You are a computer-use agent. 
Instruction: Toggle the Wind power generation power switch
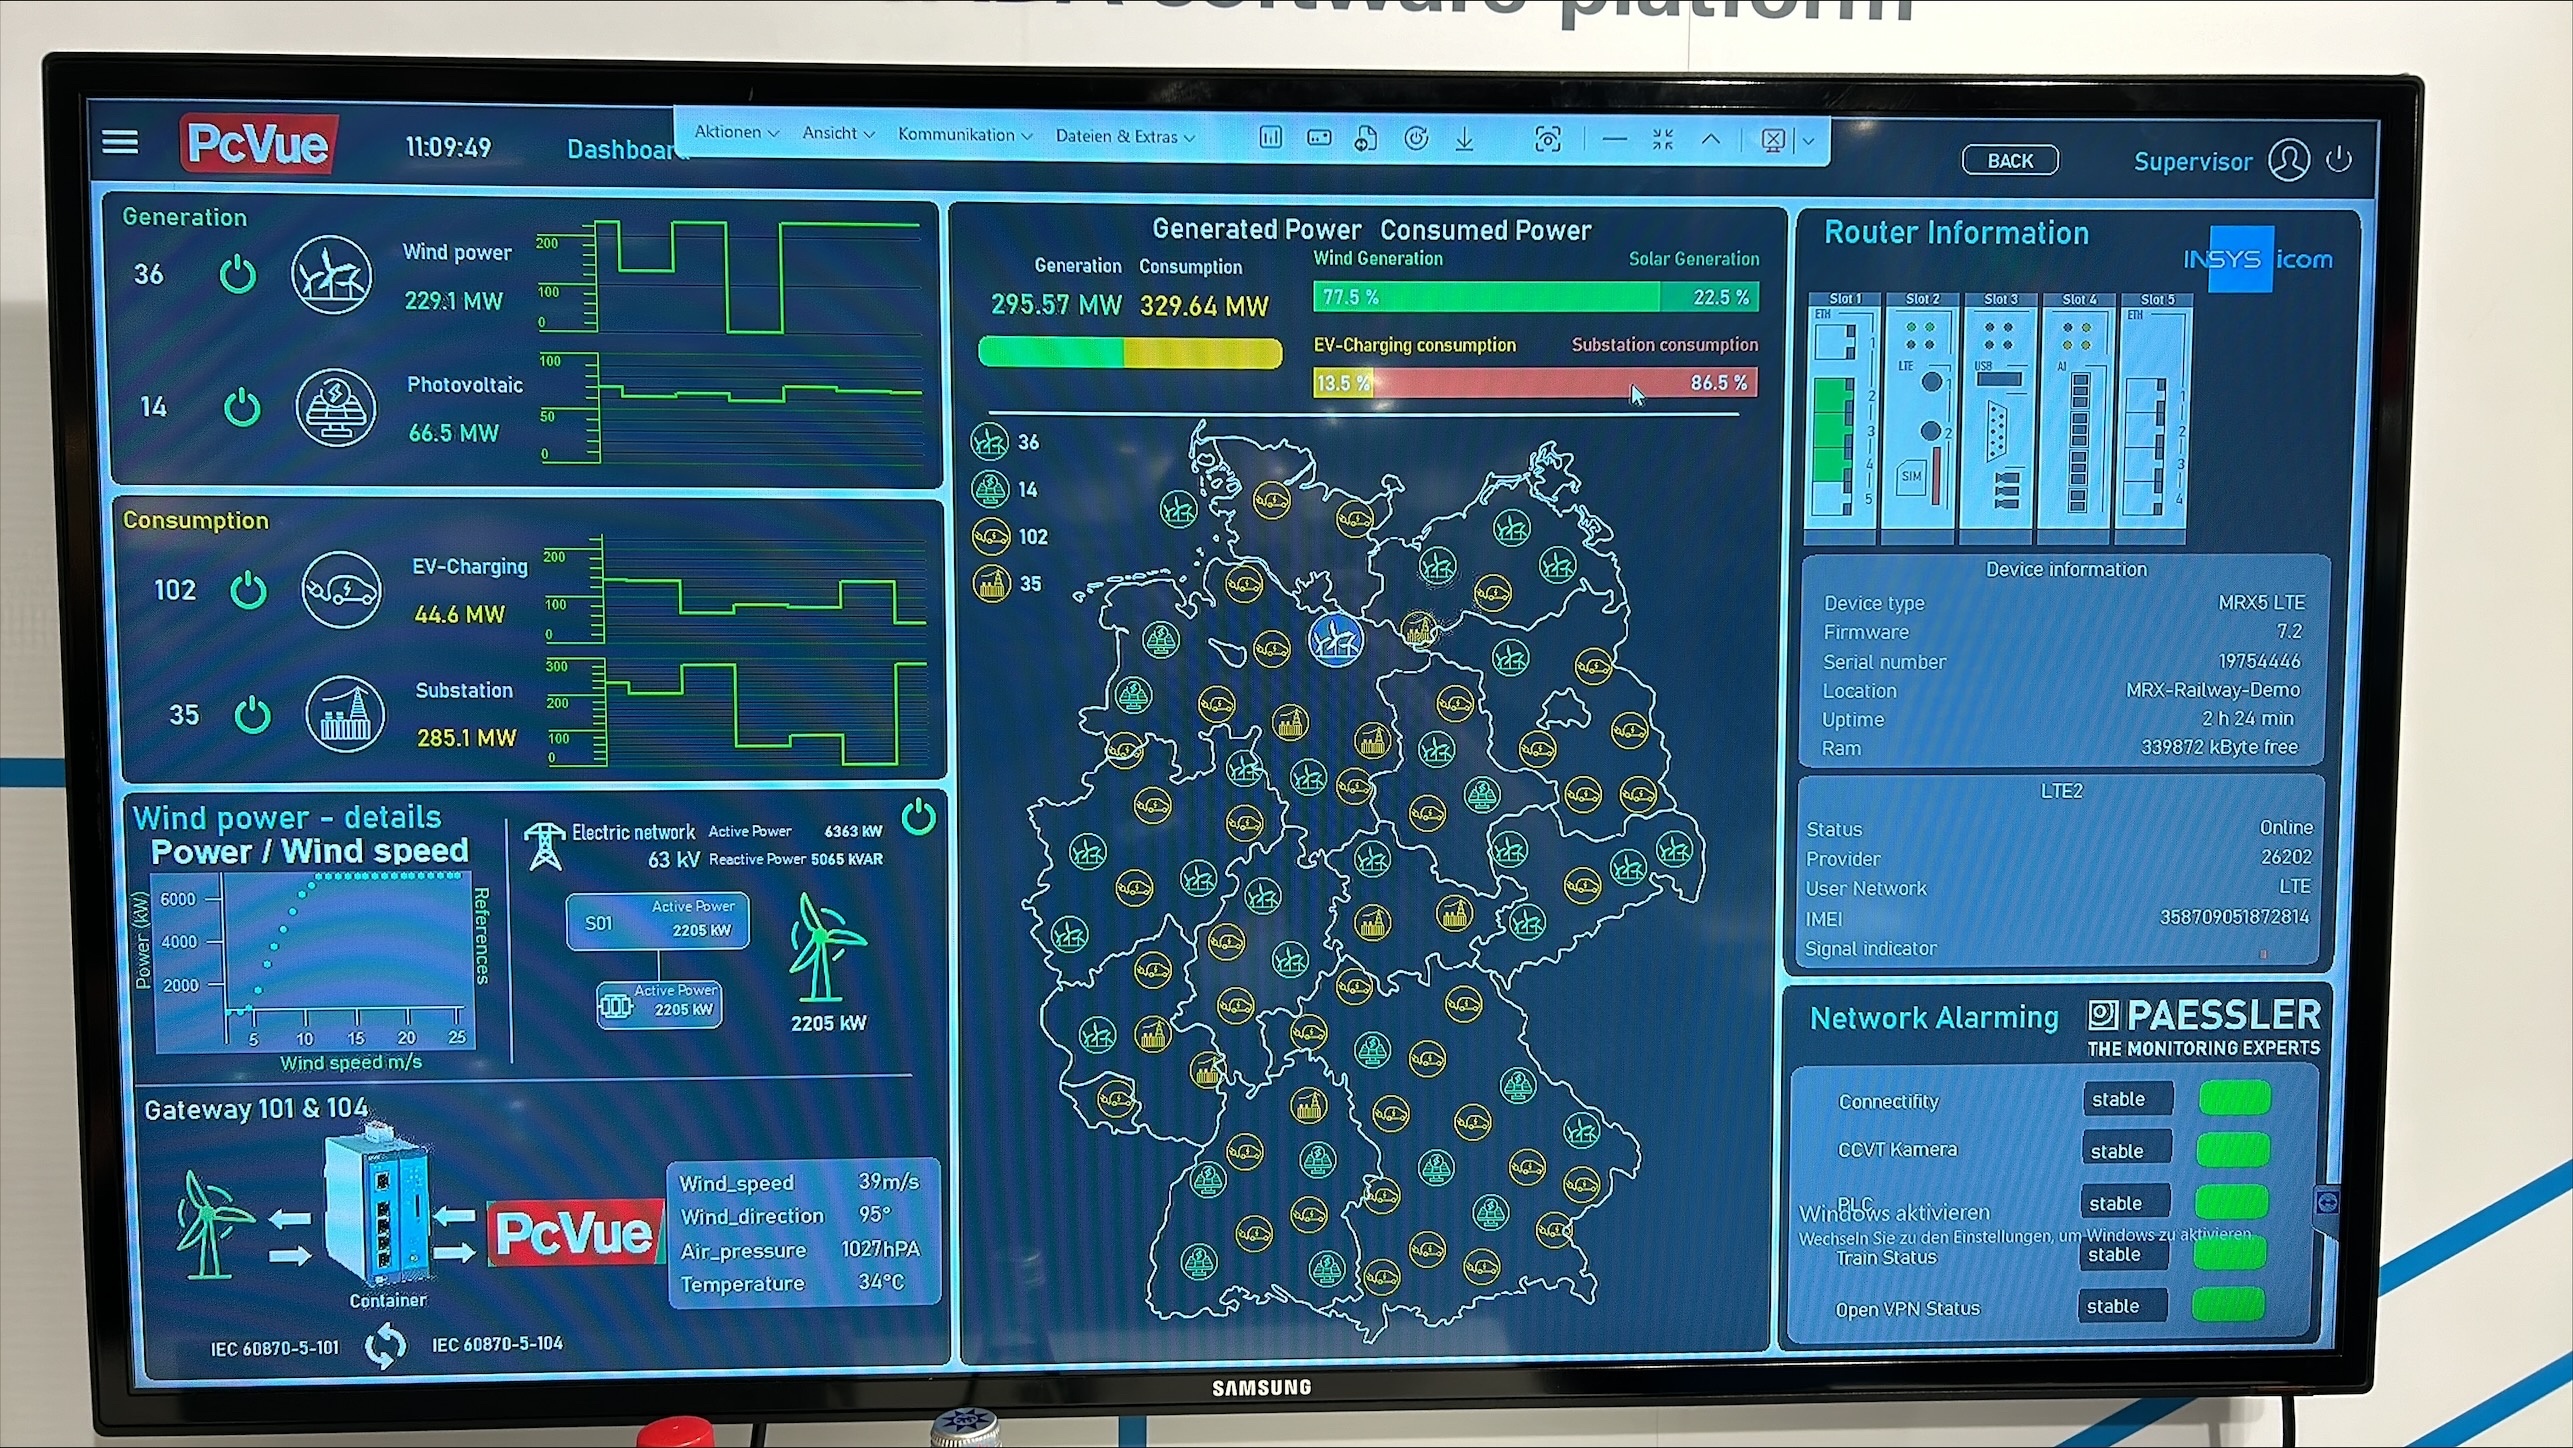point(238,275)
